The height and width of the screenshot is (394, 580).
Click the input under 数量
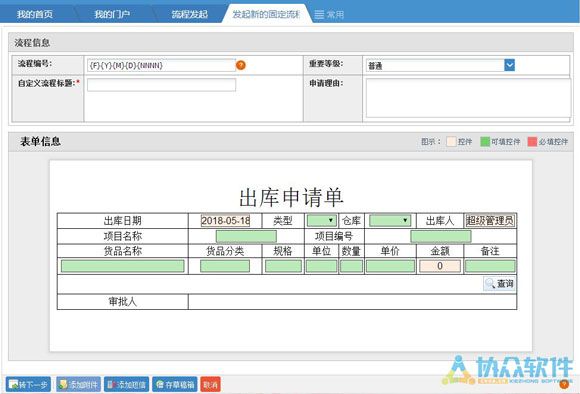coord(351,266)
